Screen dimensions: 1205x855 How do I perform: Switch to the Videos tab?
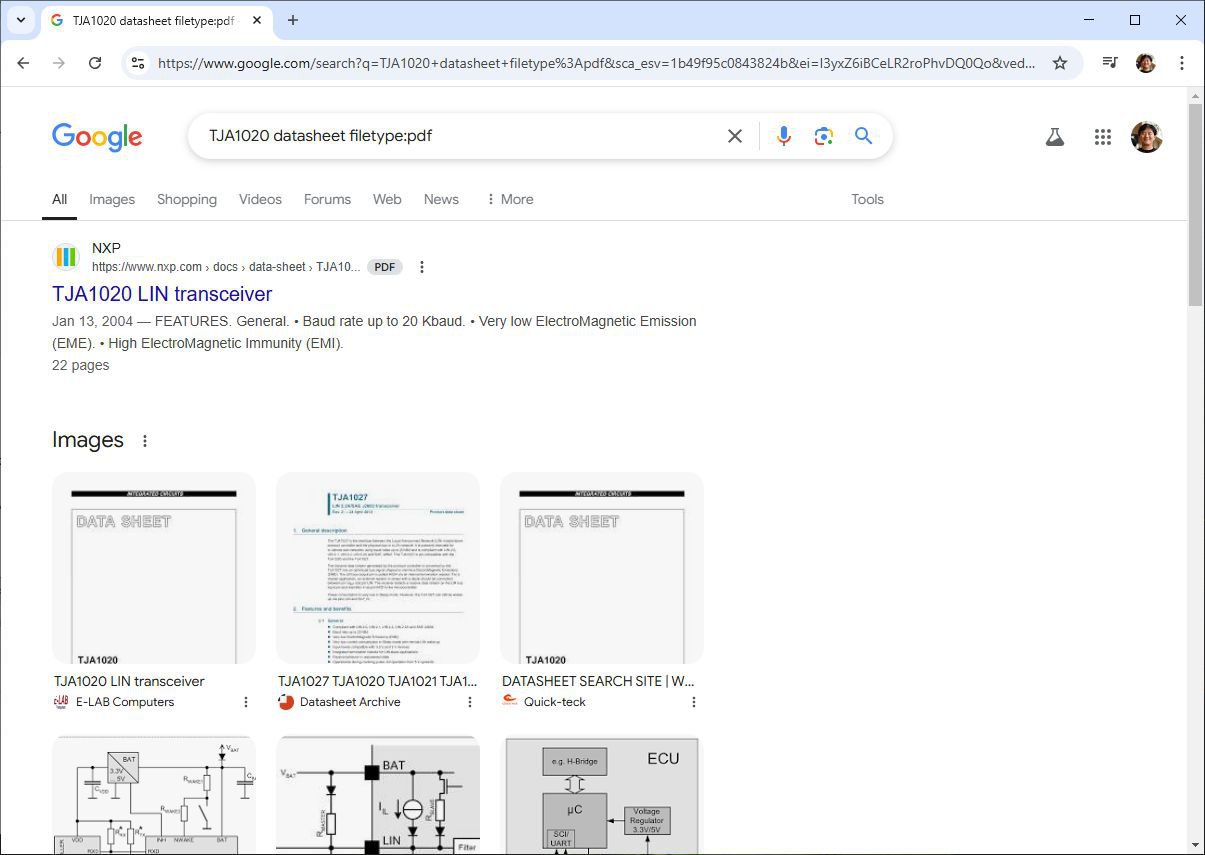[x=260, y=199]
